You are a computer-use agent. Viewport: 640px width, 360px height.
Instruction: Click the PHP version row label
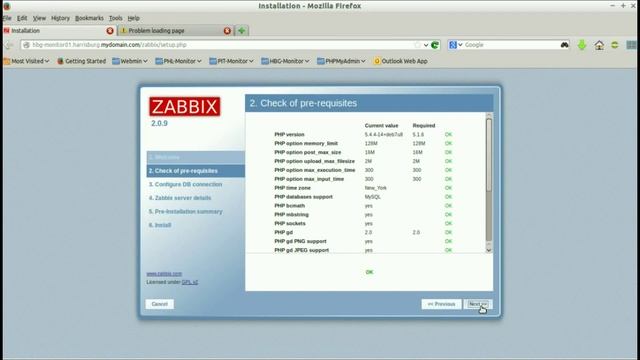point(289,134)
